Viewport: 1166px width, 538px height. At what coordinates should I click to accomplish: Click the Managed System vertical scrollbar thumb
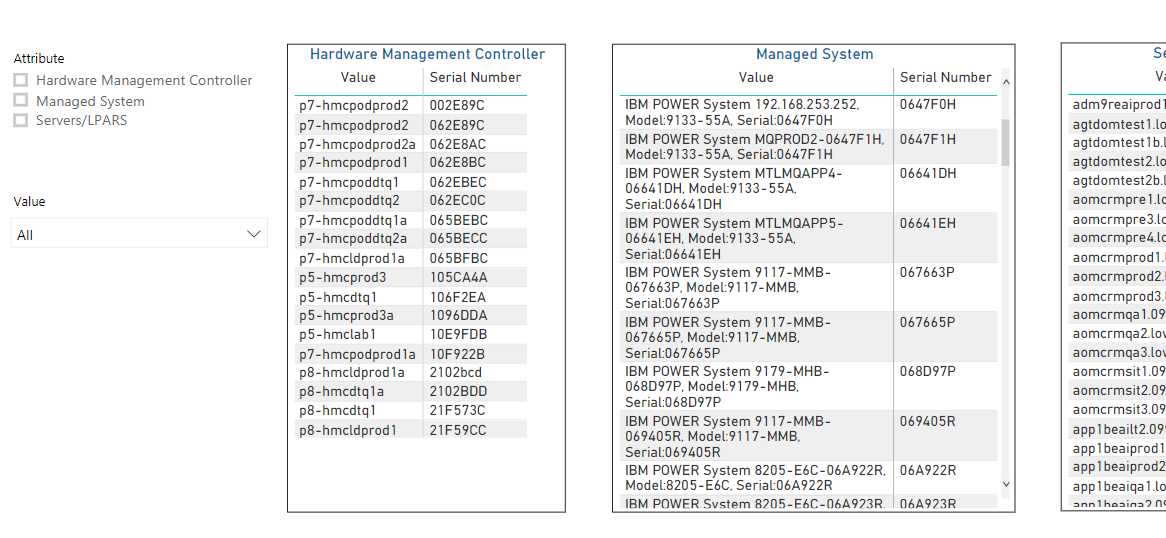(1006, 142)
